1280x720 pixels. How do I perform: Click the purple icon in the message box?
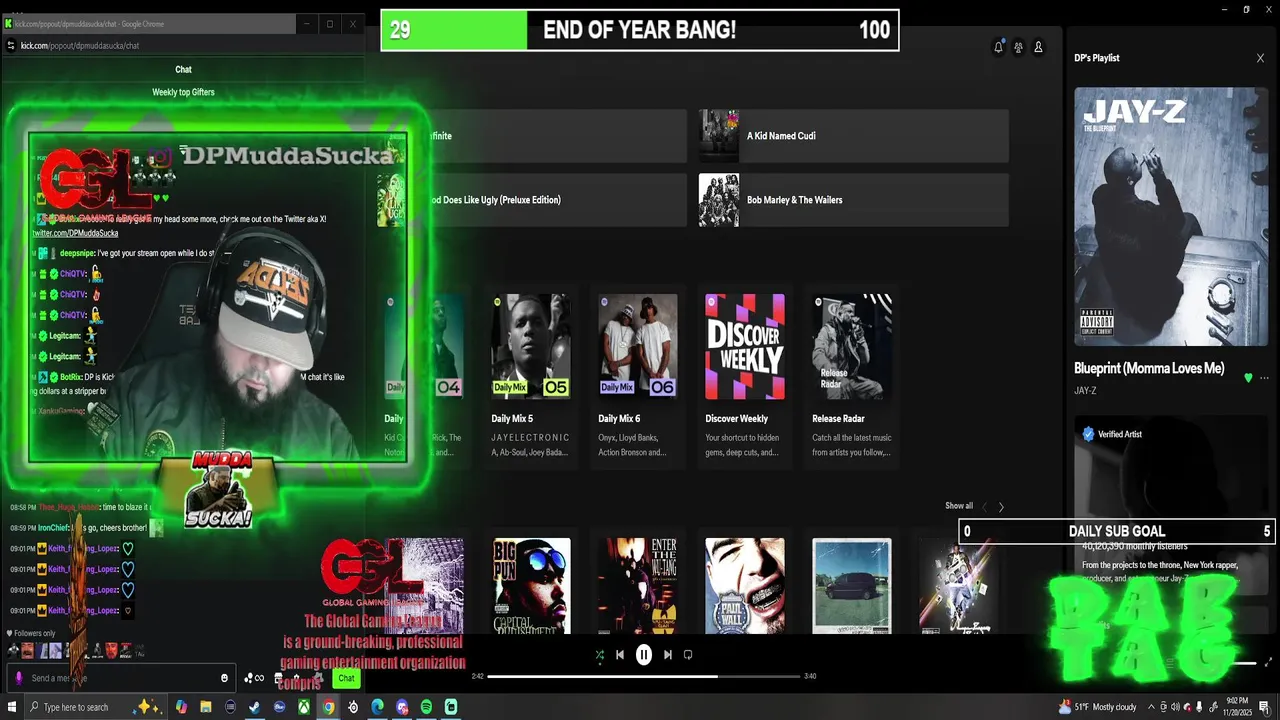(19, 678)
